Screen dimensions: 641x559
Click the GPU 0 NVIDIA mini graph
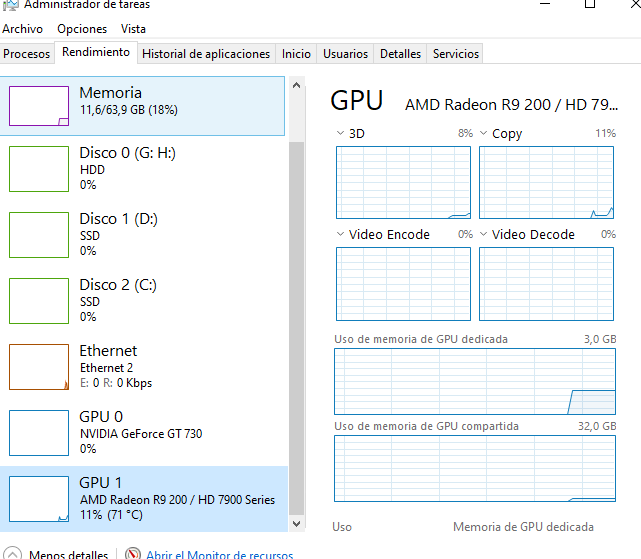(39, 433)
